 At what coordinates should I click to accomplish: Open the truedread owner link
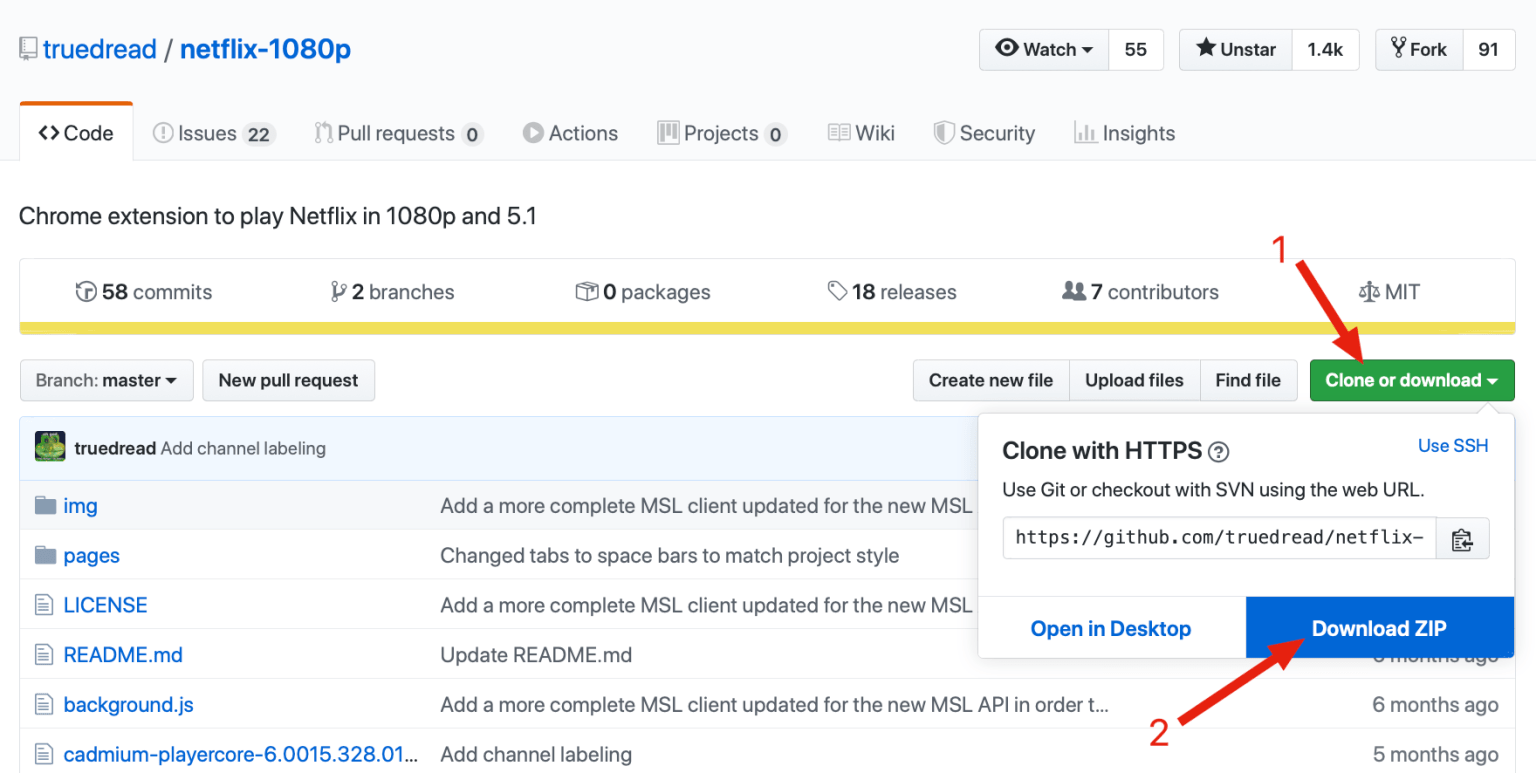(100, 49)
